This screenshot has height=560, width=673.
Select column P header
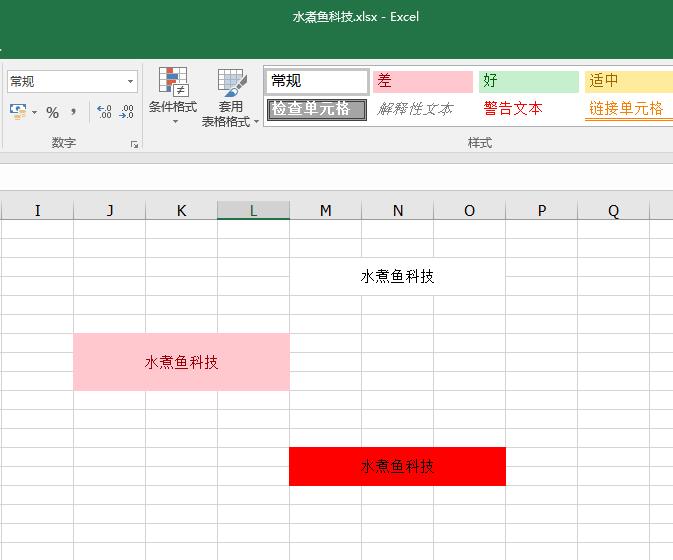542,210
